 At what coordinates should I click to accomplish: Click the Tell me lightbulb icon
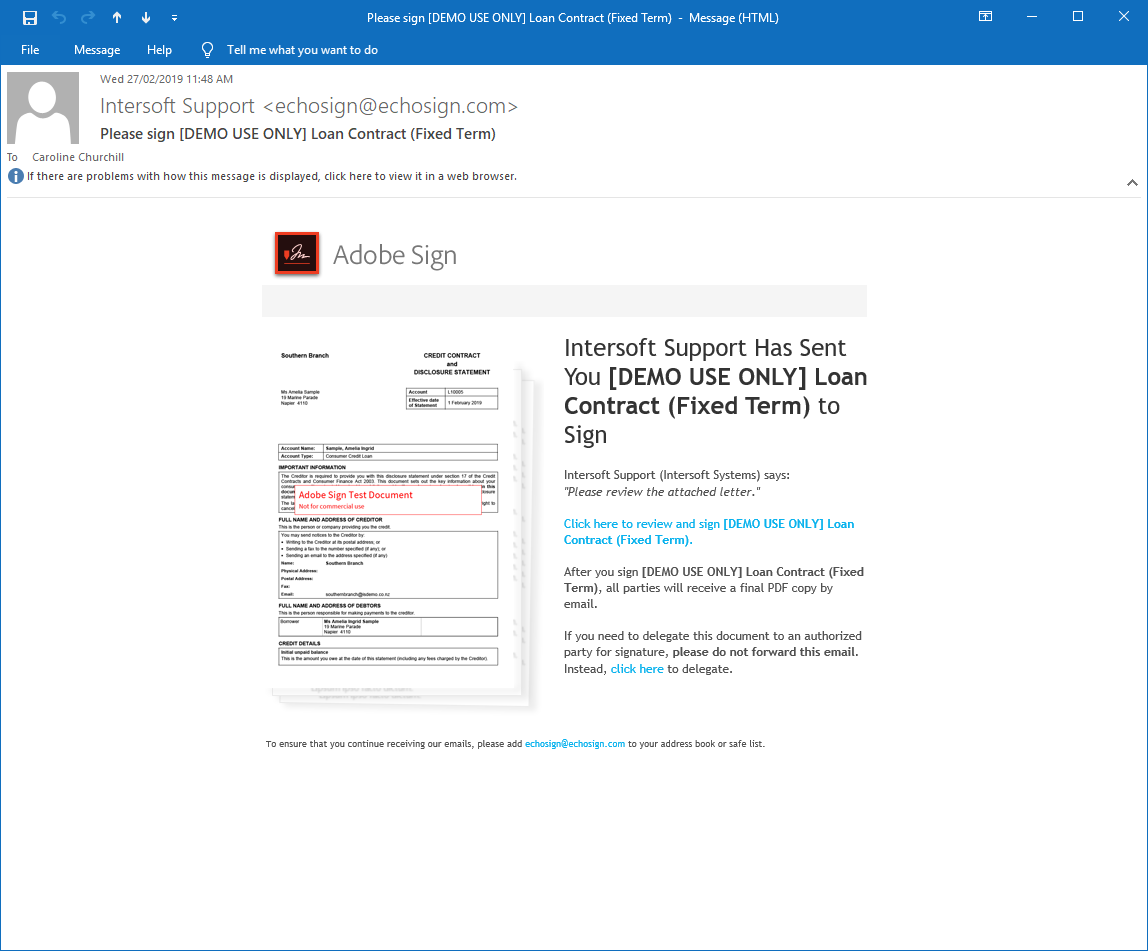tap(207, 50)
